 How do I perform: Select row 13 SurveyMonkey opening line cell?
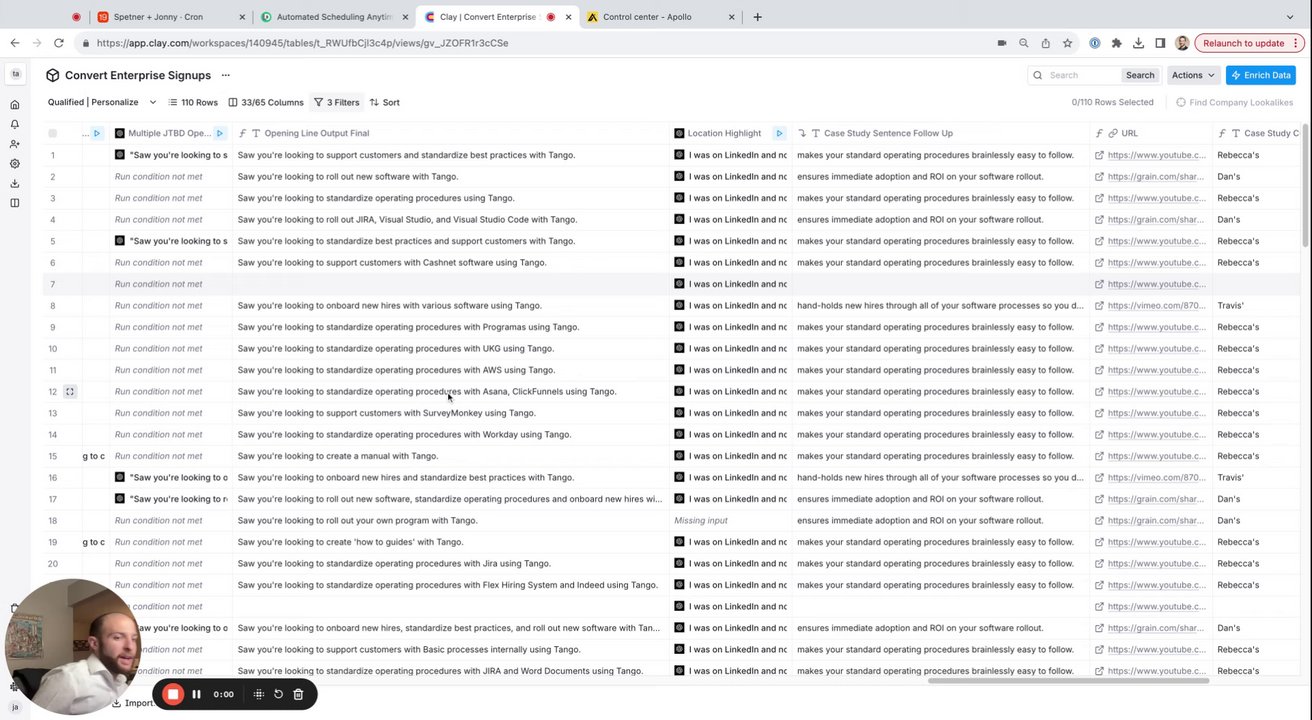click(451, 413)
